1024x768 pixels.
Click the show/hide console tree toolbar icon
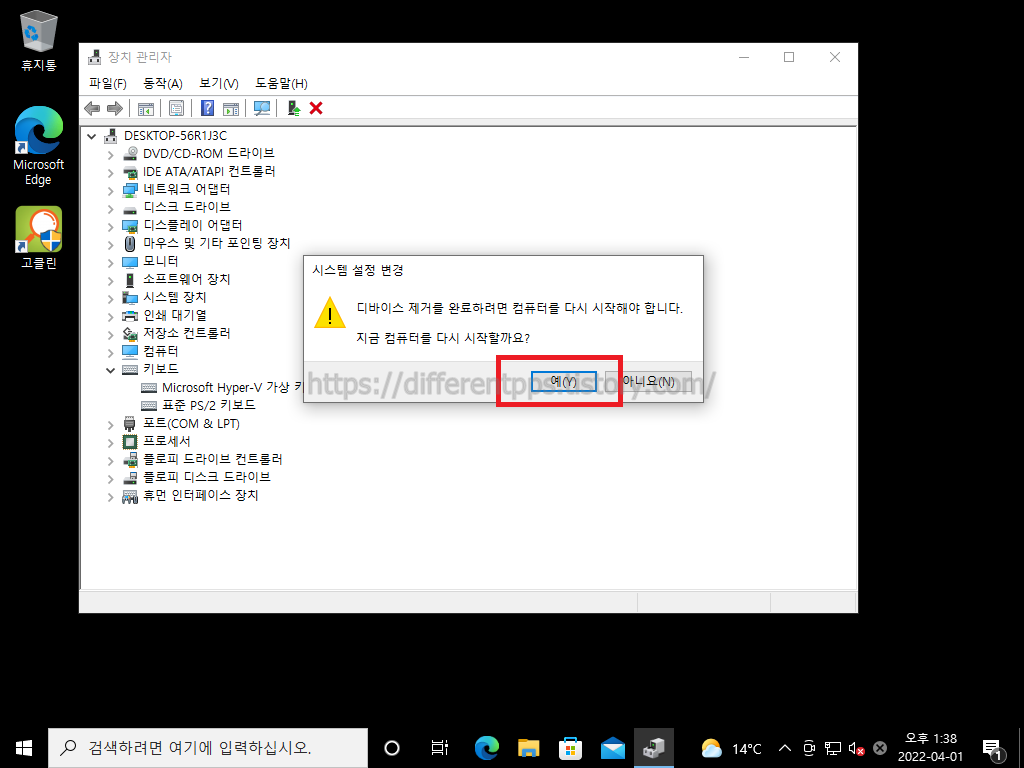click(x=146, y=108)
